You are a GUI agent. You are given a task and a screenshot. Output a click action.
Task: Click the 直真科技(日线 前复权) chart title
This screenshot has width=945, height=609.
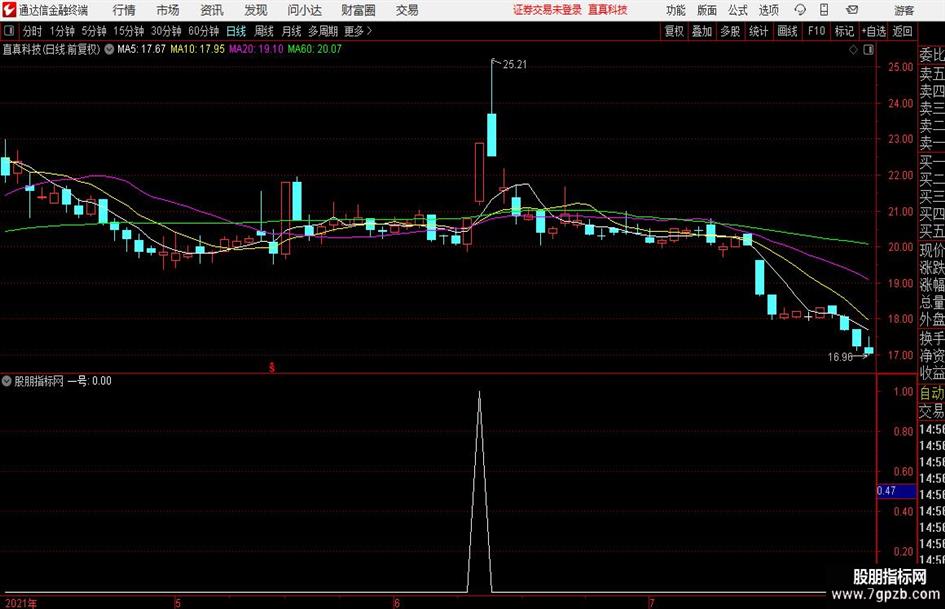click(x=51, y=49)
